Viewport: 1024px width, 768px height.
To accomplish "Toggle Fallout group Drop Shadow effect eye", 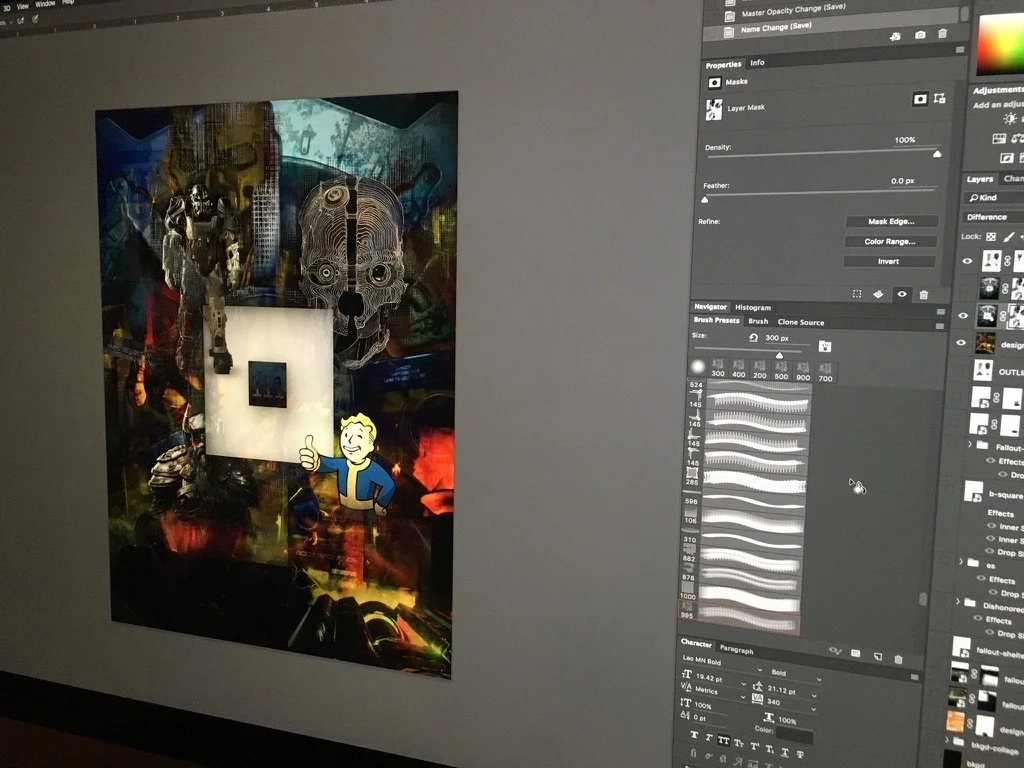I will pyautogui.click(x=1002, y=474).
